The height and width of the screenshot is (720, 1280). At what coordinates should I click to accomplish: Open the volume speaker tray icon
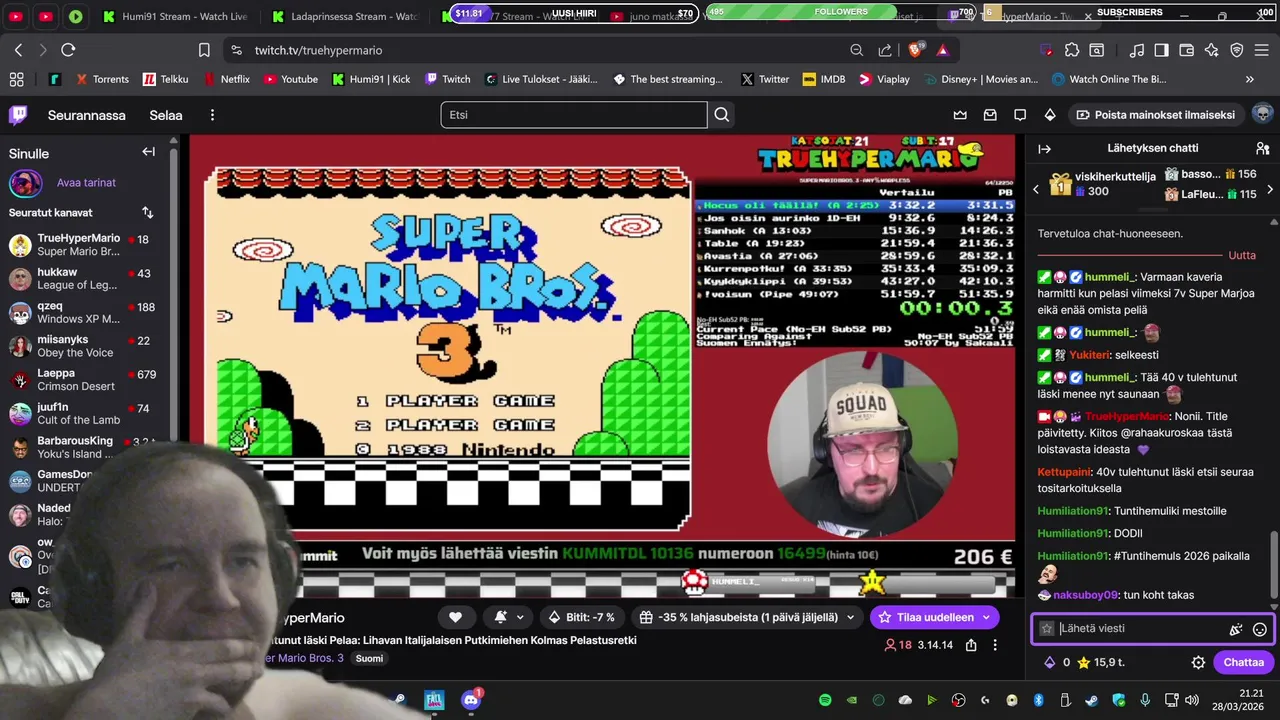pos(1192,700)
